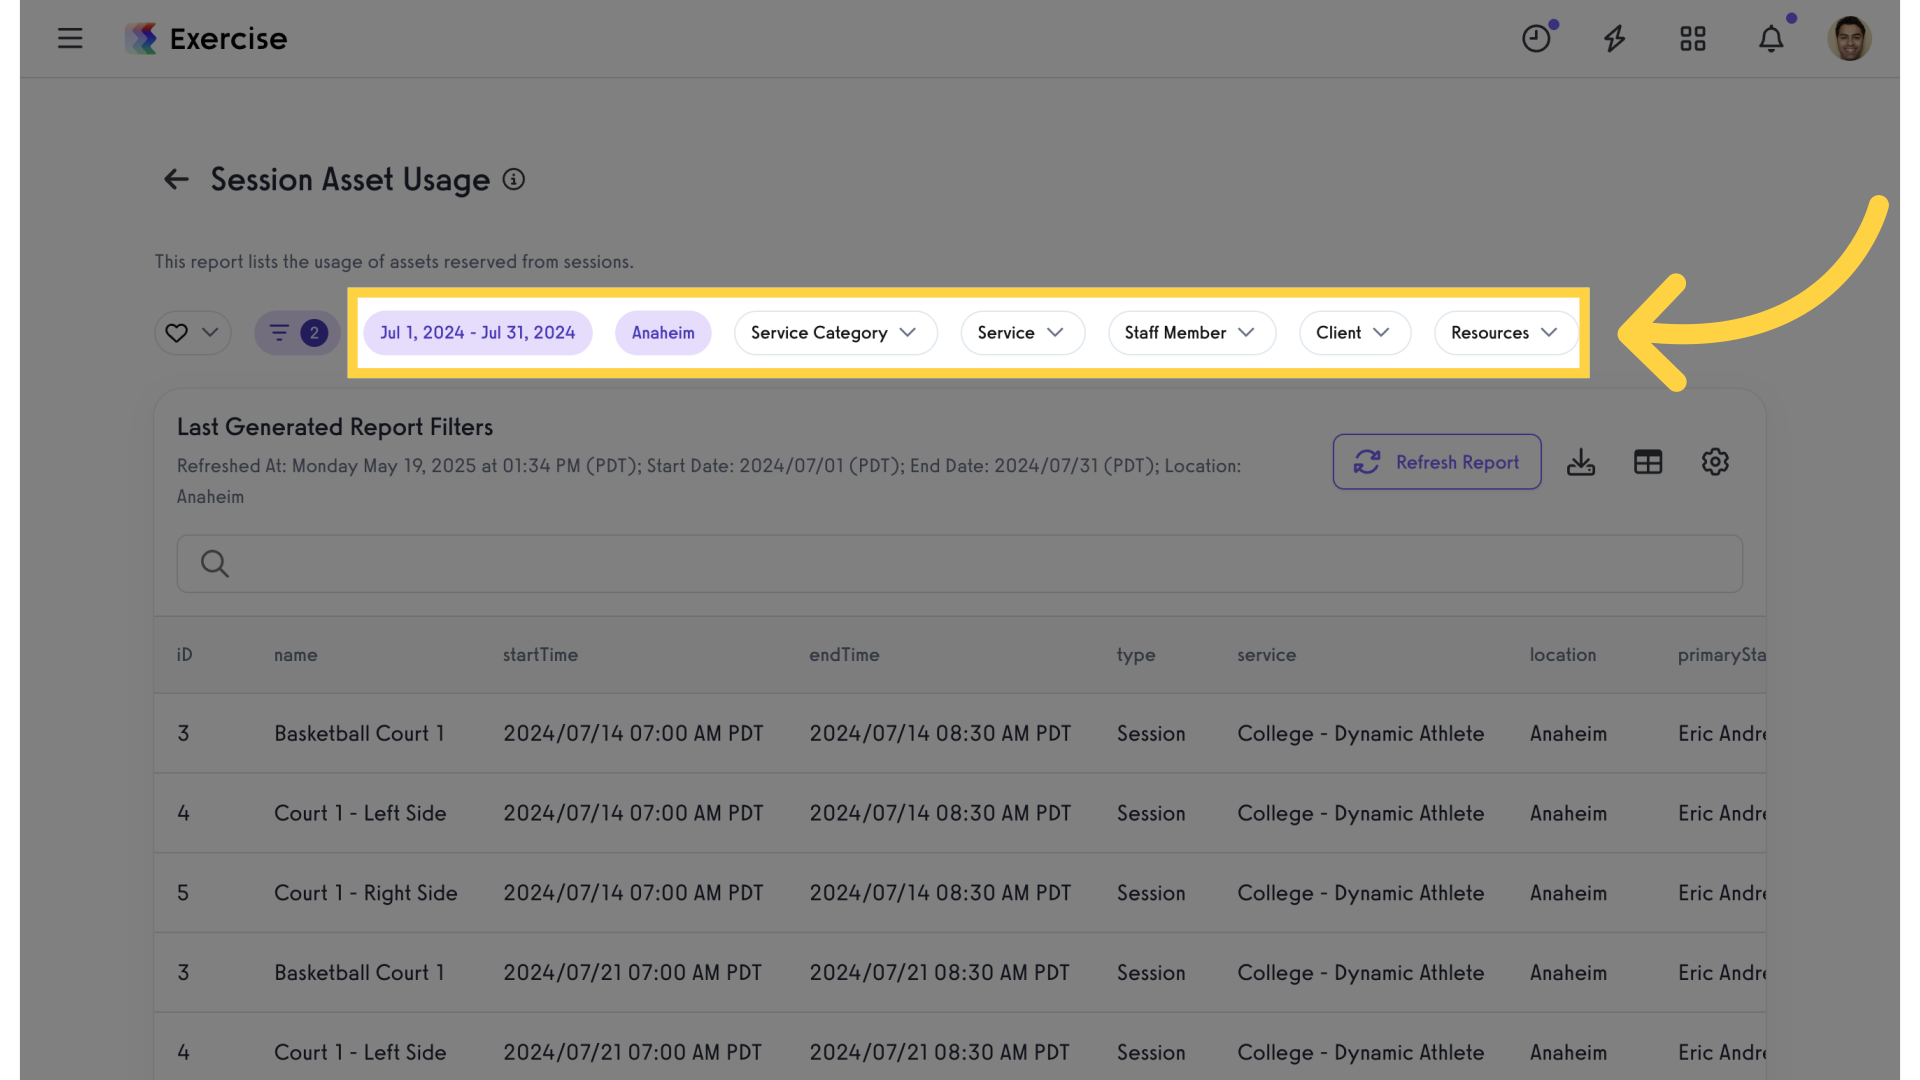Click Session type in Court 1 - Right Side row

click(1151, 893)
